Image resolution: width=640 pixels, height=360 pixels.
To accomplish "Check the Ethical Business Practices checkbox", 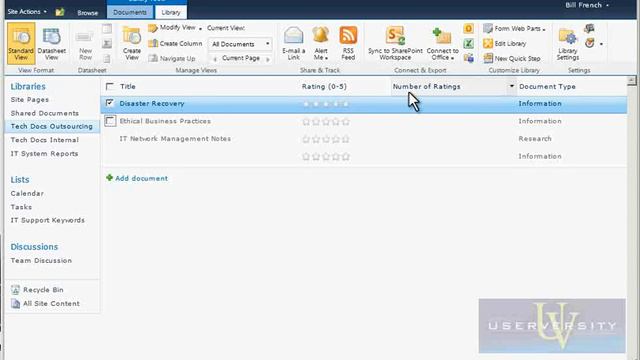I will click(x=110, y=121).
